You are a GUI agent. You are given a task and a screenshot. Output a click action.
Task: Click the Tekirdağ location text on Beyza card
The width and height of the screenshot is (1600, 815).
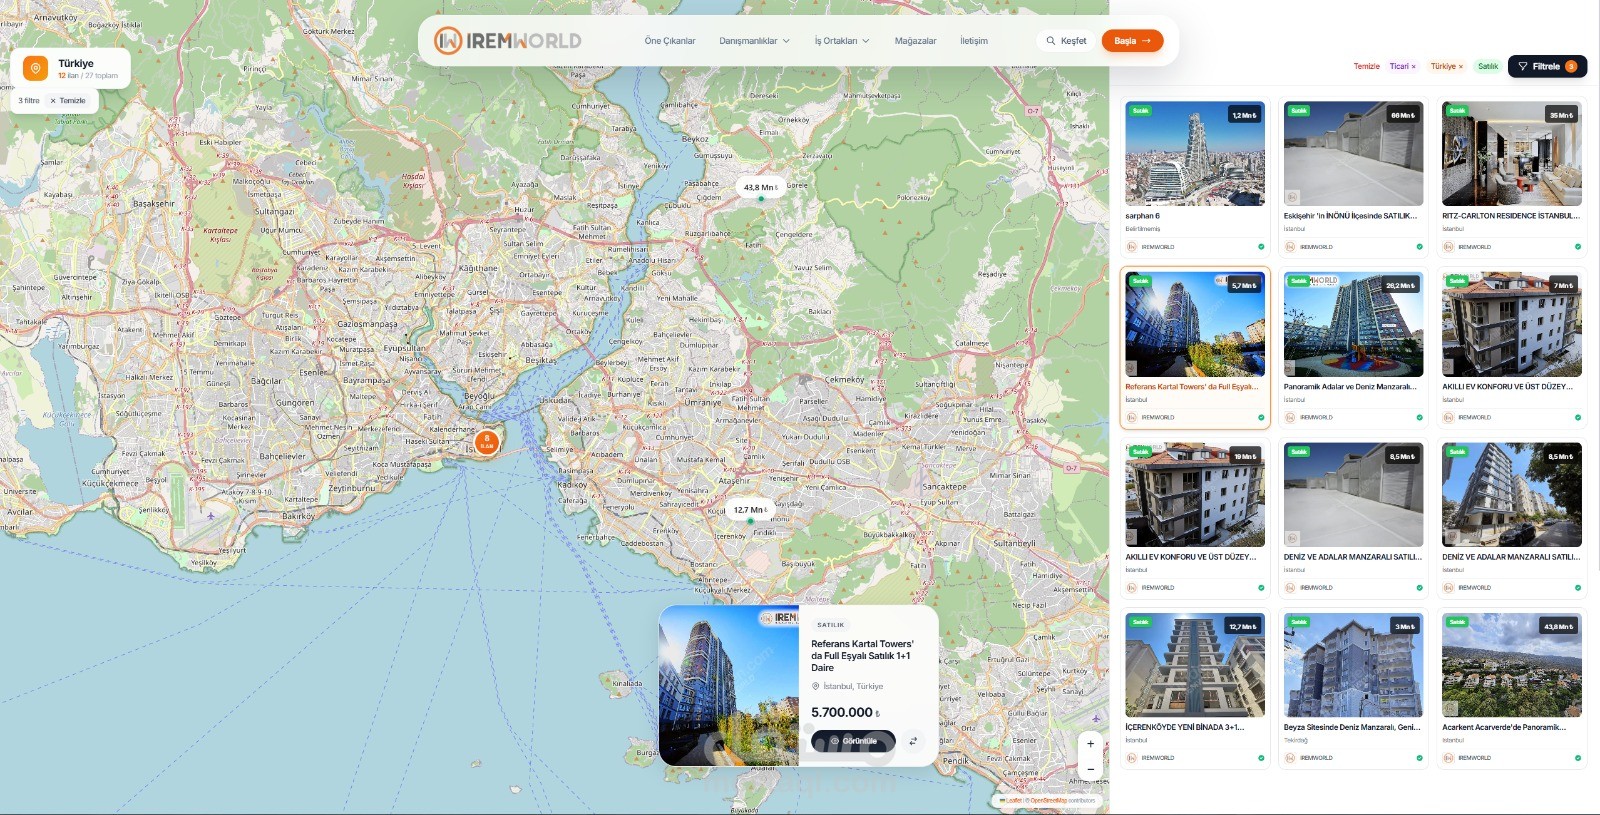[1295, 740]
